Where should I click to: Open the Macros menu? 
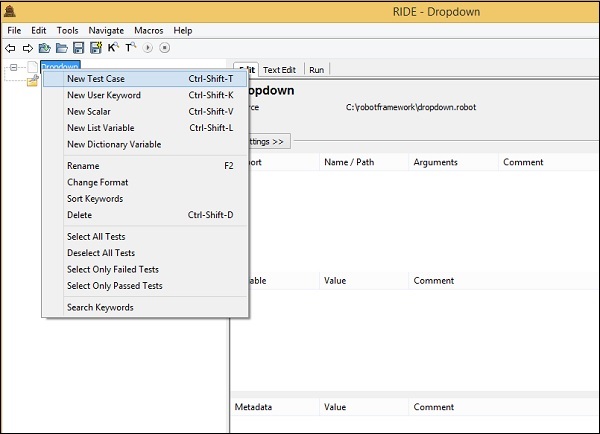150,30
